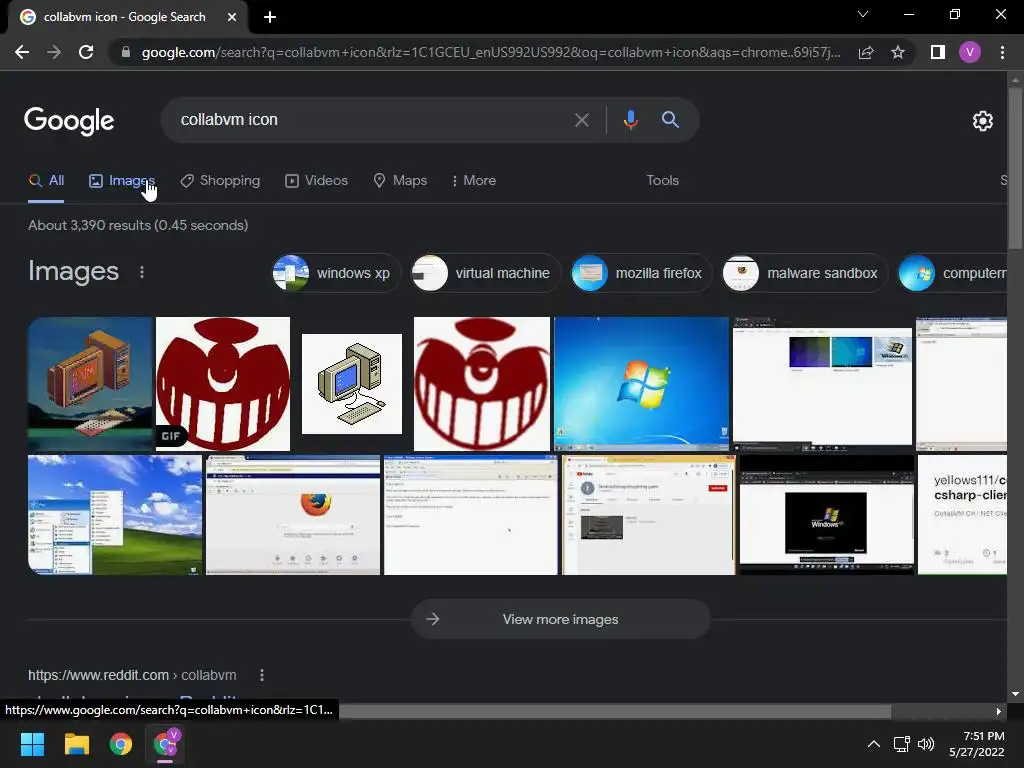Switch to the Videos tab
The height and width of the screenshot is (768, 1024).
(316, 180)
